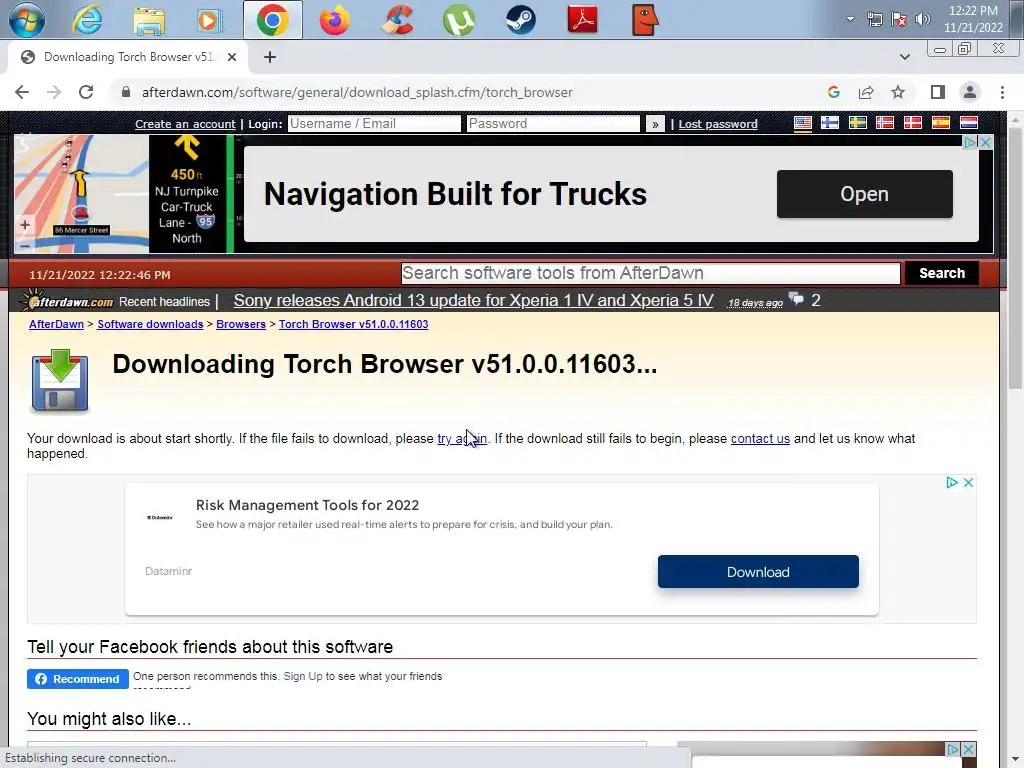Click Open on the truck navigation ad
The height and width of the screenshot is (768, 1024).
point(865,194)
